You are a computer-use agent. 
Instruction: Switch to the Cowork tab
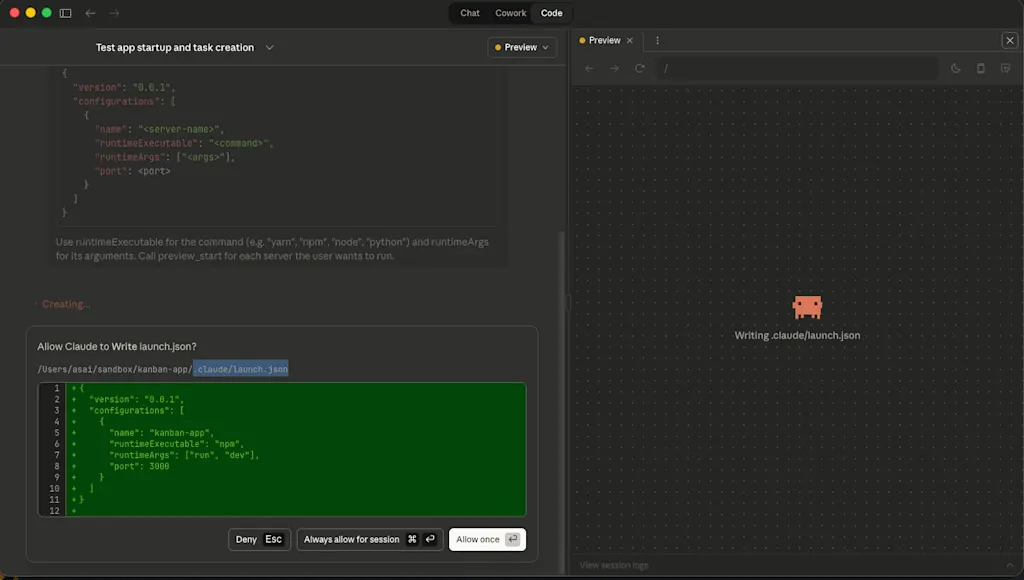[510, 13]
